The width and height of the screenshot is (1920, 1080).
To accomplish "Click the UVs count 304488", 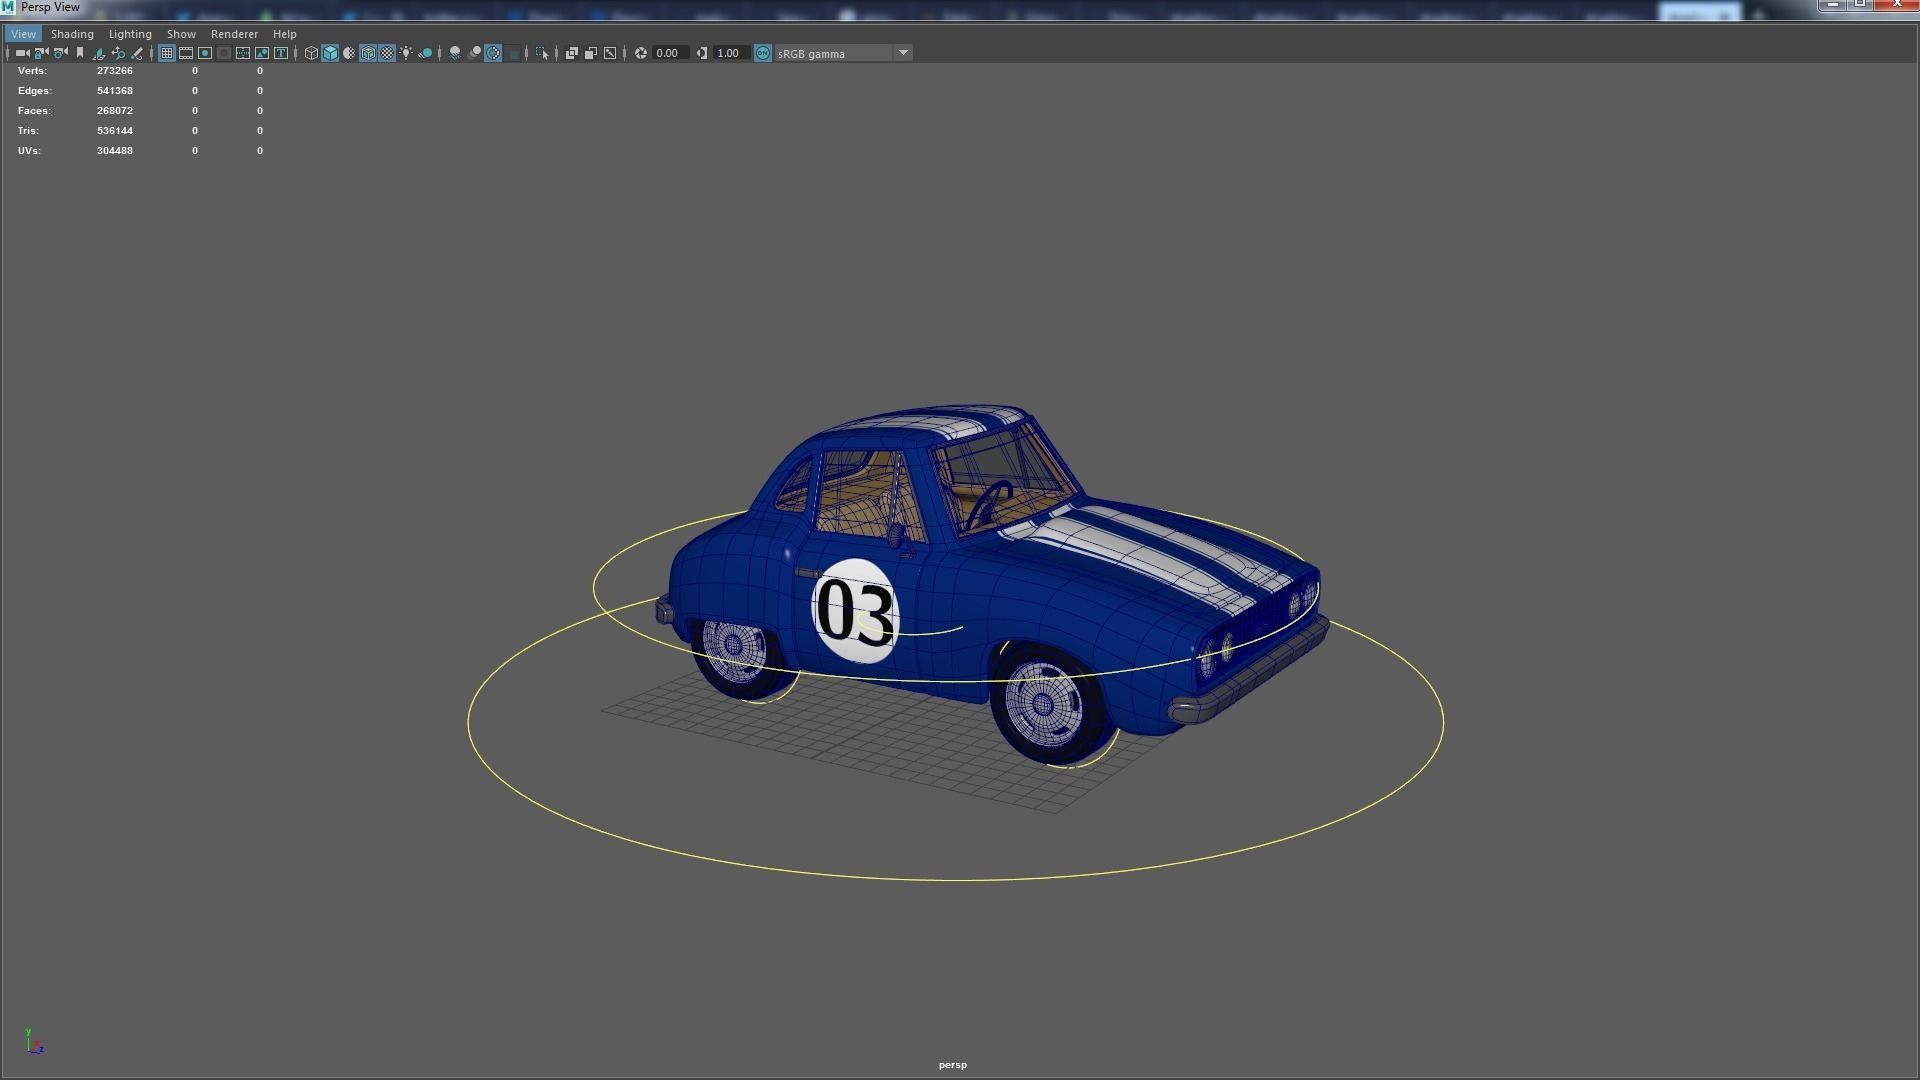I will (115, 151).
